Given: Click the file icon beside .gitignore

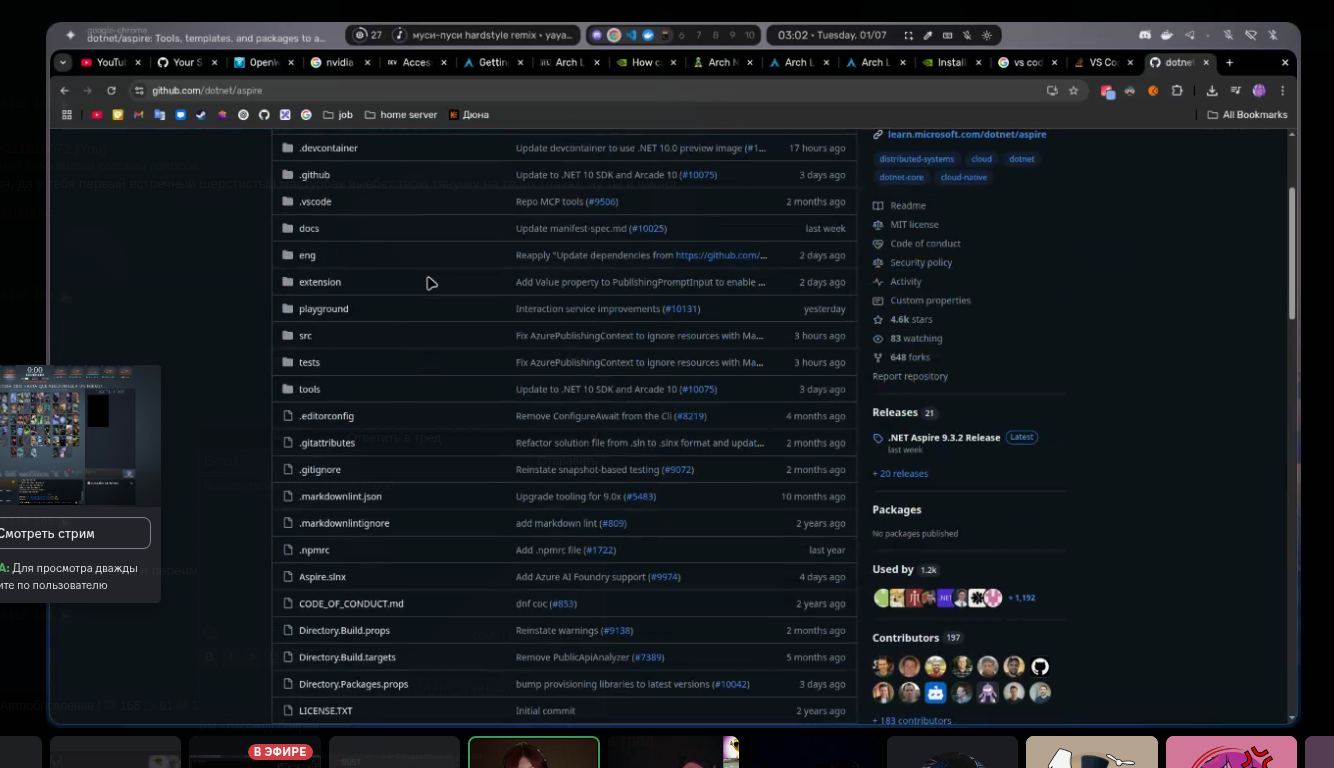Looking at the screenshot, I should coord(288,470).
